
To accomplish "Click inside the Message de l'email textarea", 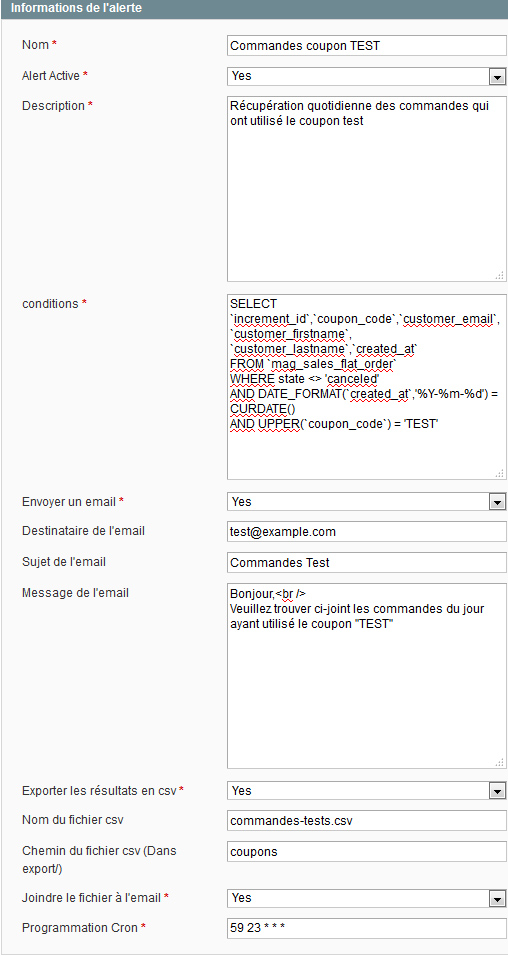I will 367,676.
